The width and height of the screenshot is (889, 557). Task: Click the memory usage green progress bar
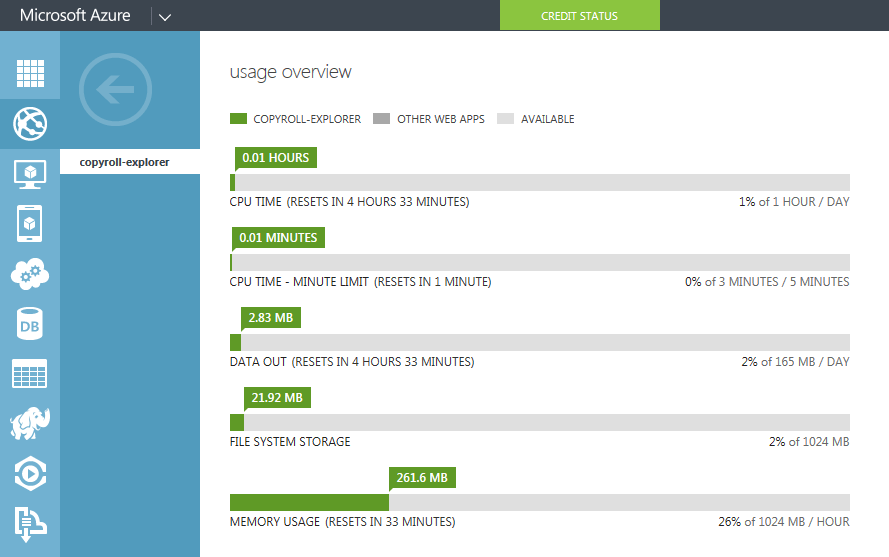tap(309, 503)
